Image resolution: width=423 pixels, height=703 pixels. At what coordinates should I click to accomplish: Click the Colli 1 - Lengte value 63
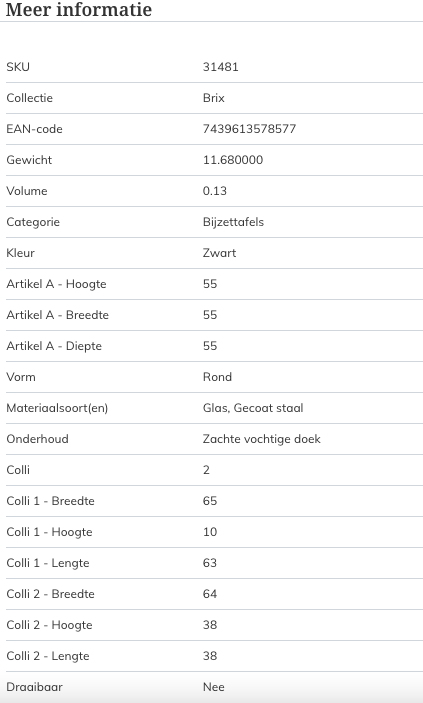tap(209, 563)
